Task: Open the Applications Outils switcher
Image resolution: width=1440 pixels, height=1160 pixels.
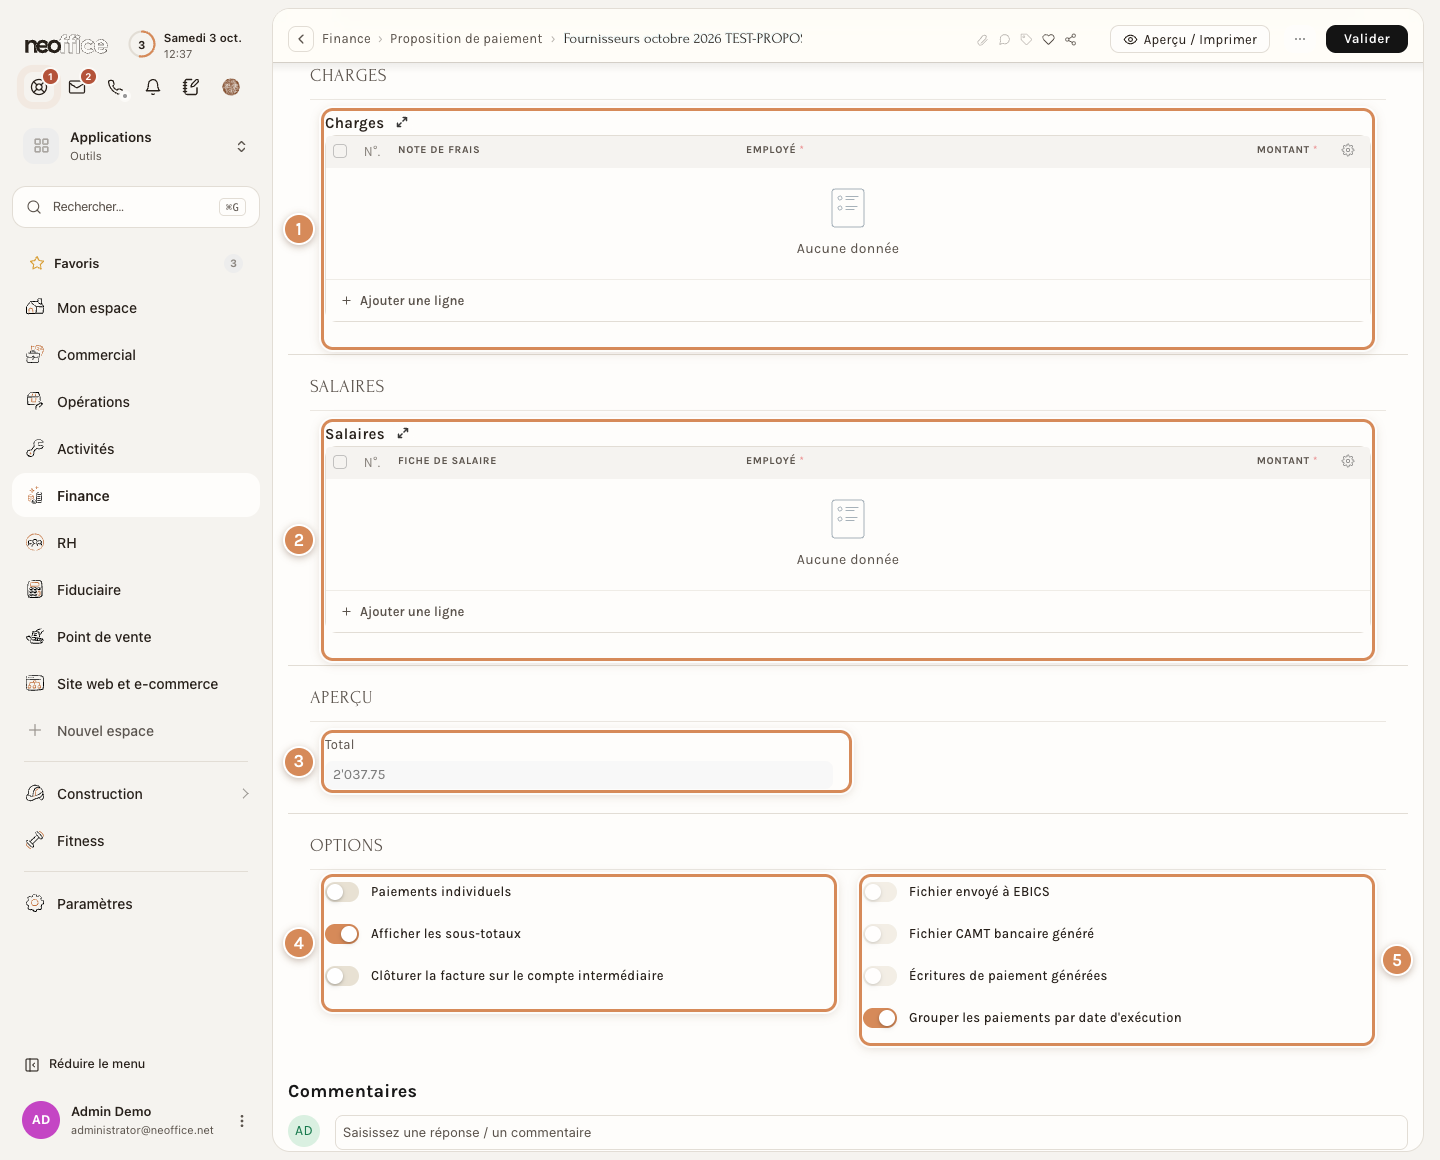Action: [136, 146]
